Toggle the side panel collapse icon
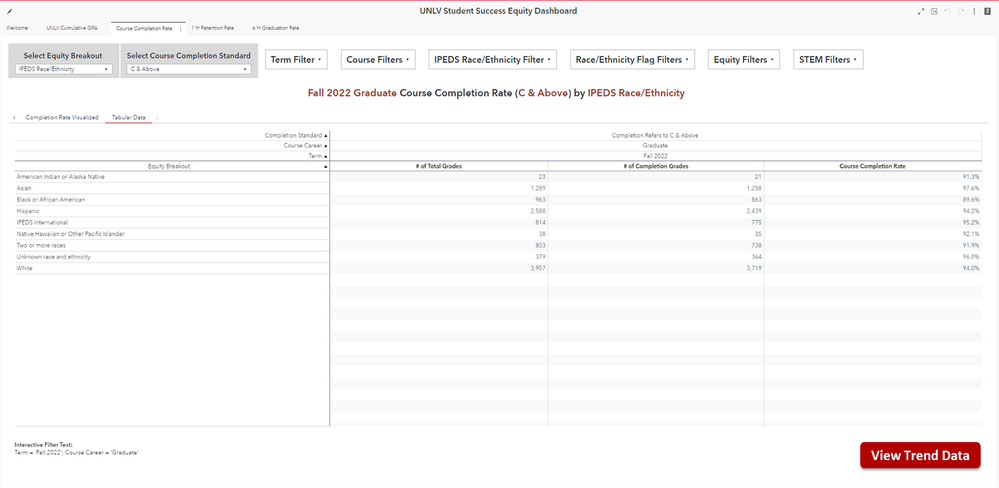The height and width of the screenshot is (488, 999). coord(934,11)
